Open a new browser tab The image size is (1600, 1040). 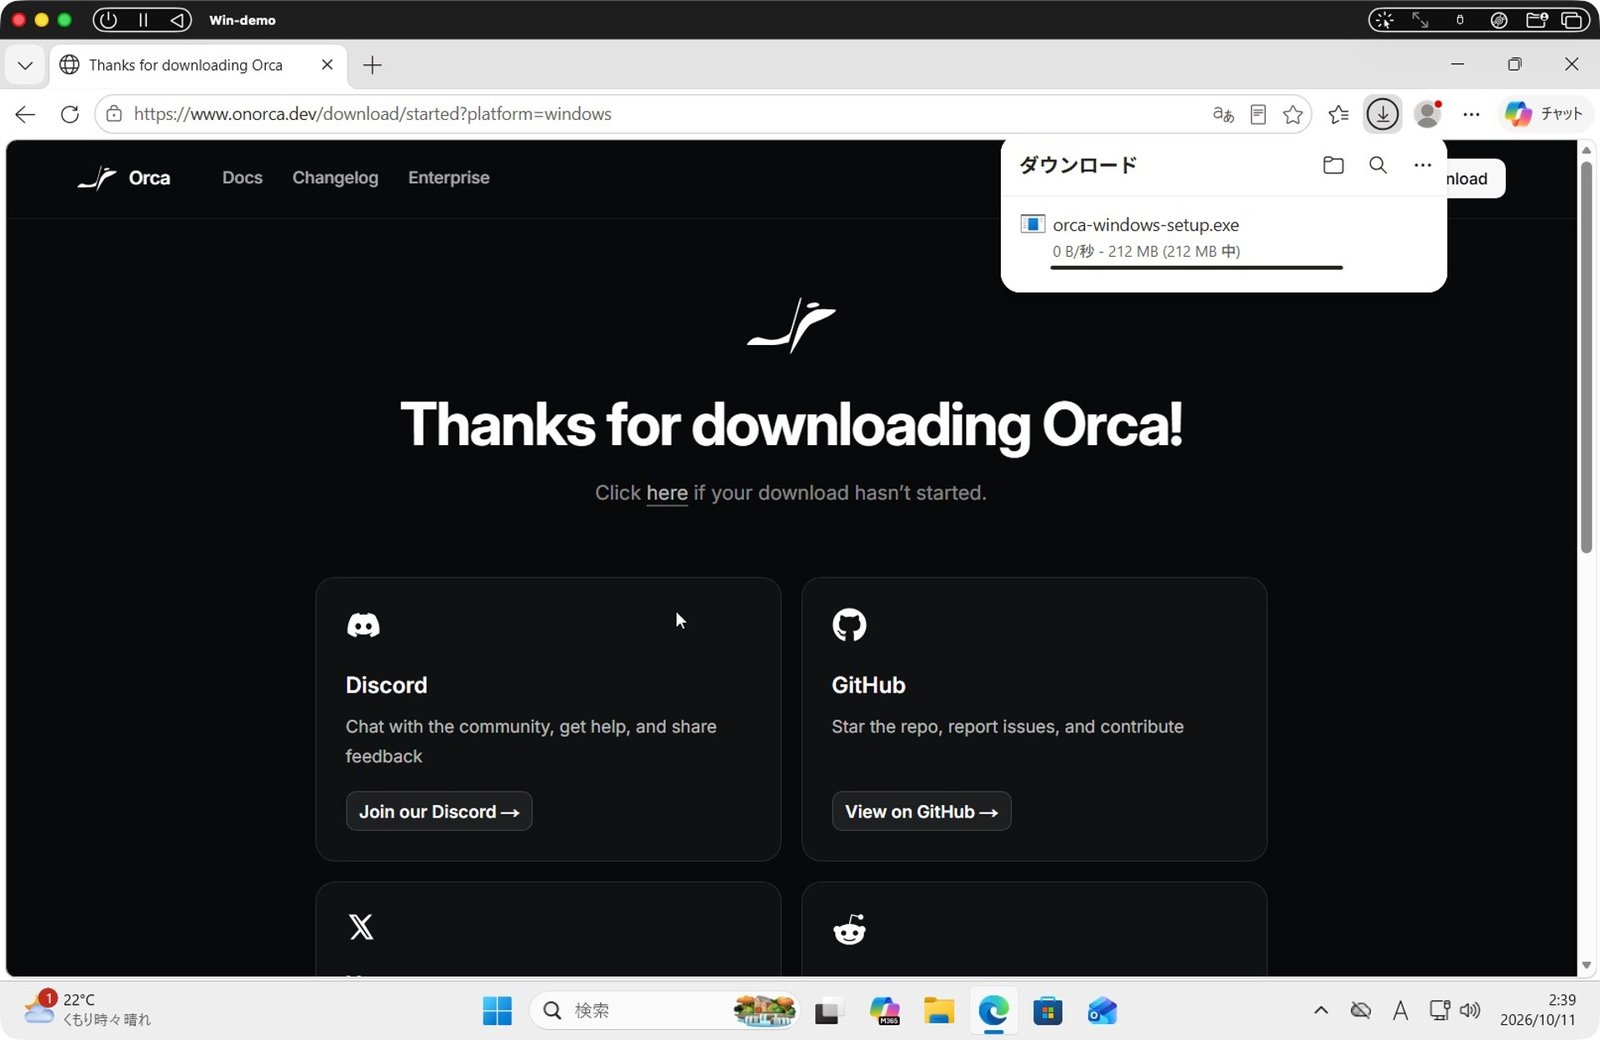pyautogui.click(x=372, y=65)
